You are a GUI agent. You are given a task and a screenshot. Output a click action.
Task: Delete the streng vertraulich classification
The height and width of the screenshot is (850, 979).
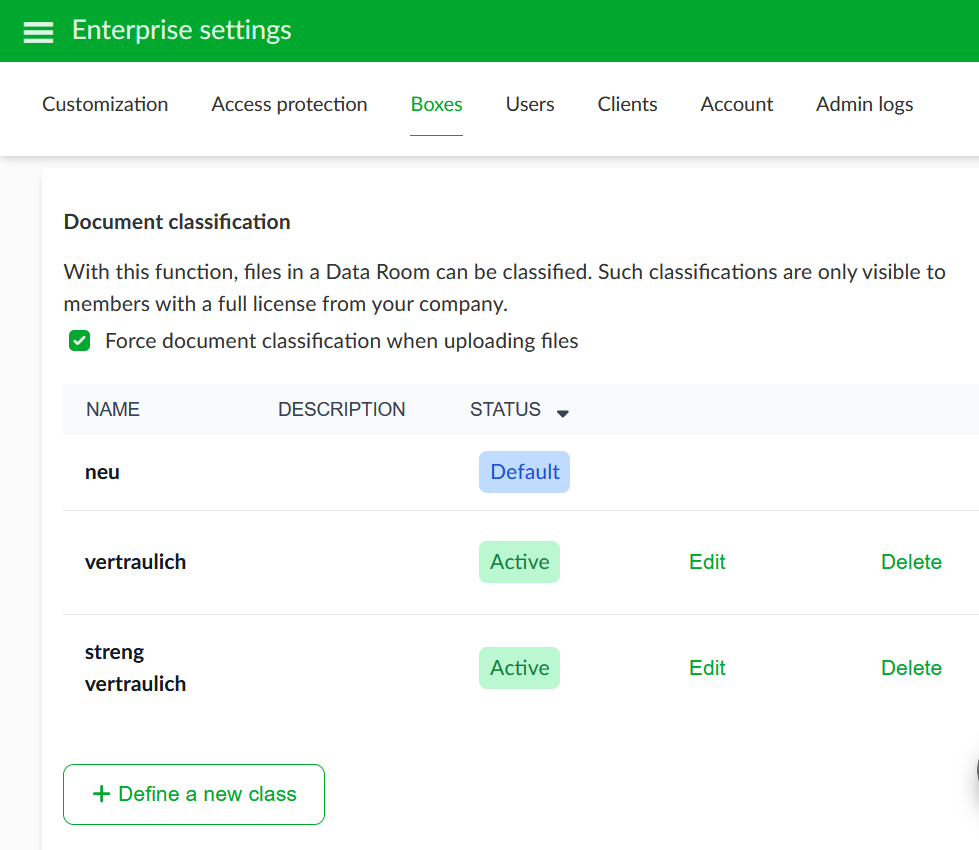(911, 668)
